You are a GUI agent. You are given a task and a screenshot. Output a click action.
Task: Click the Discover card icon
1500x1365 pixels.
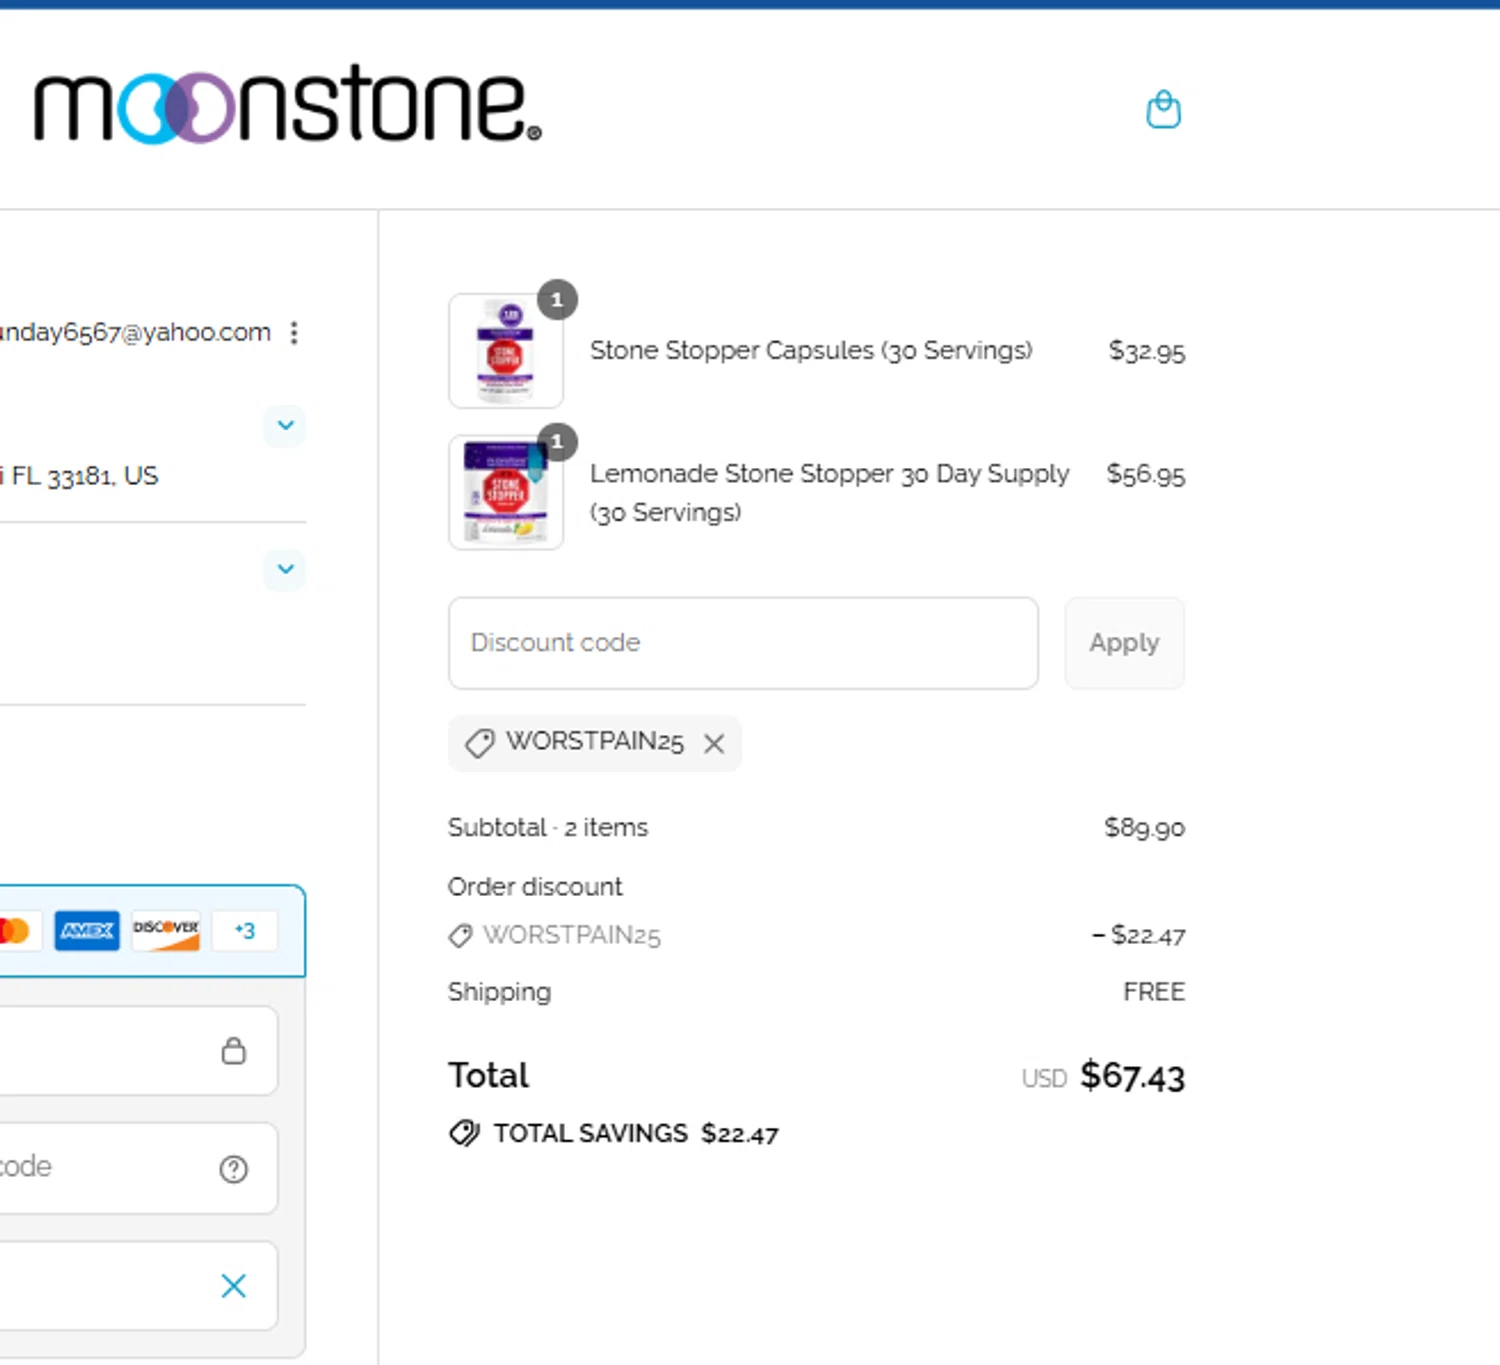166,931
